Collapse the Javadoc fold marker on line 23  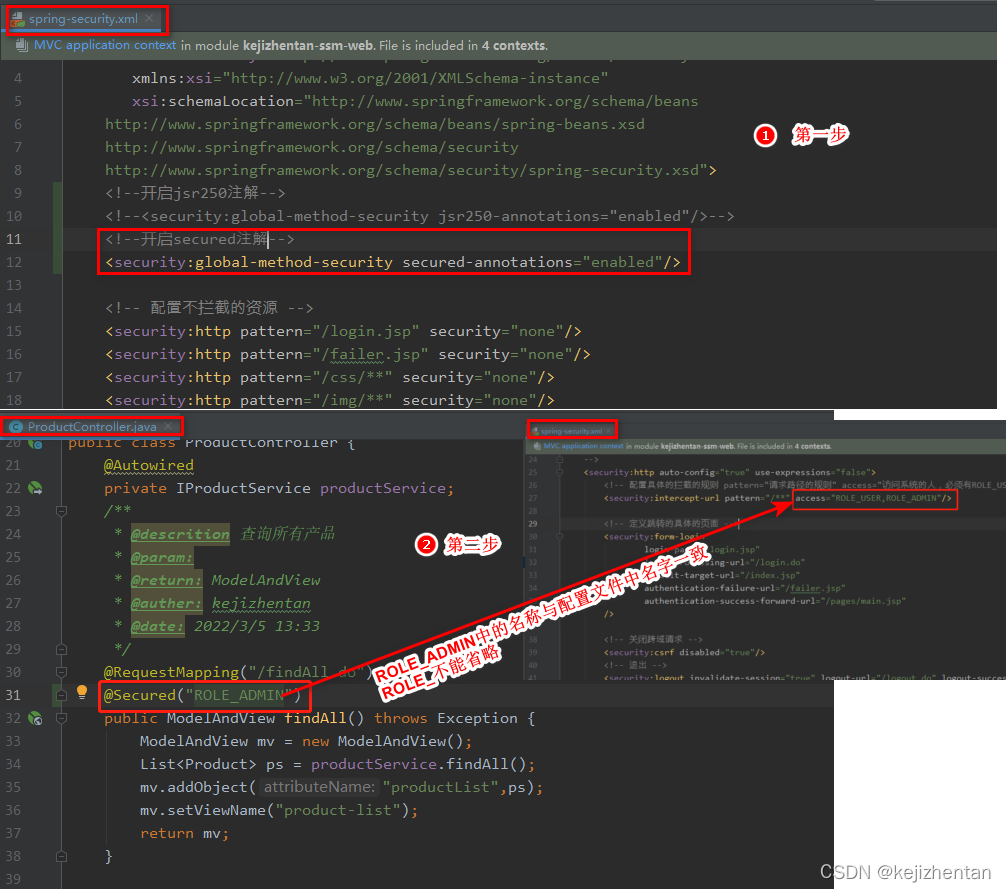62,511
